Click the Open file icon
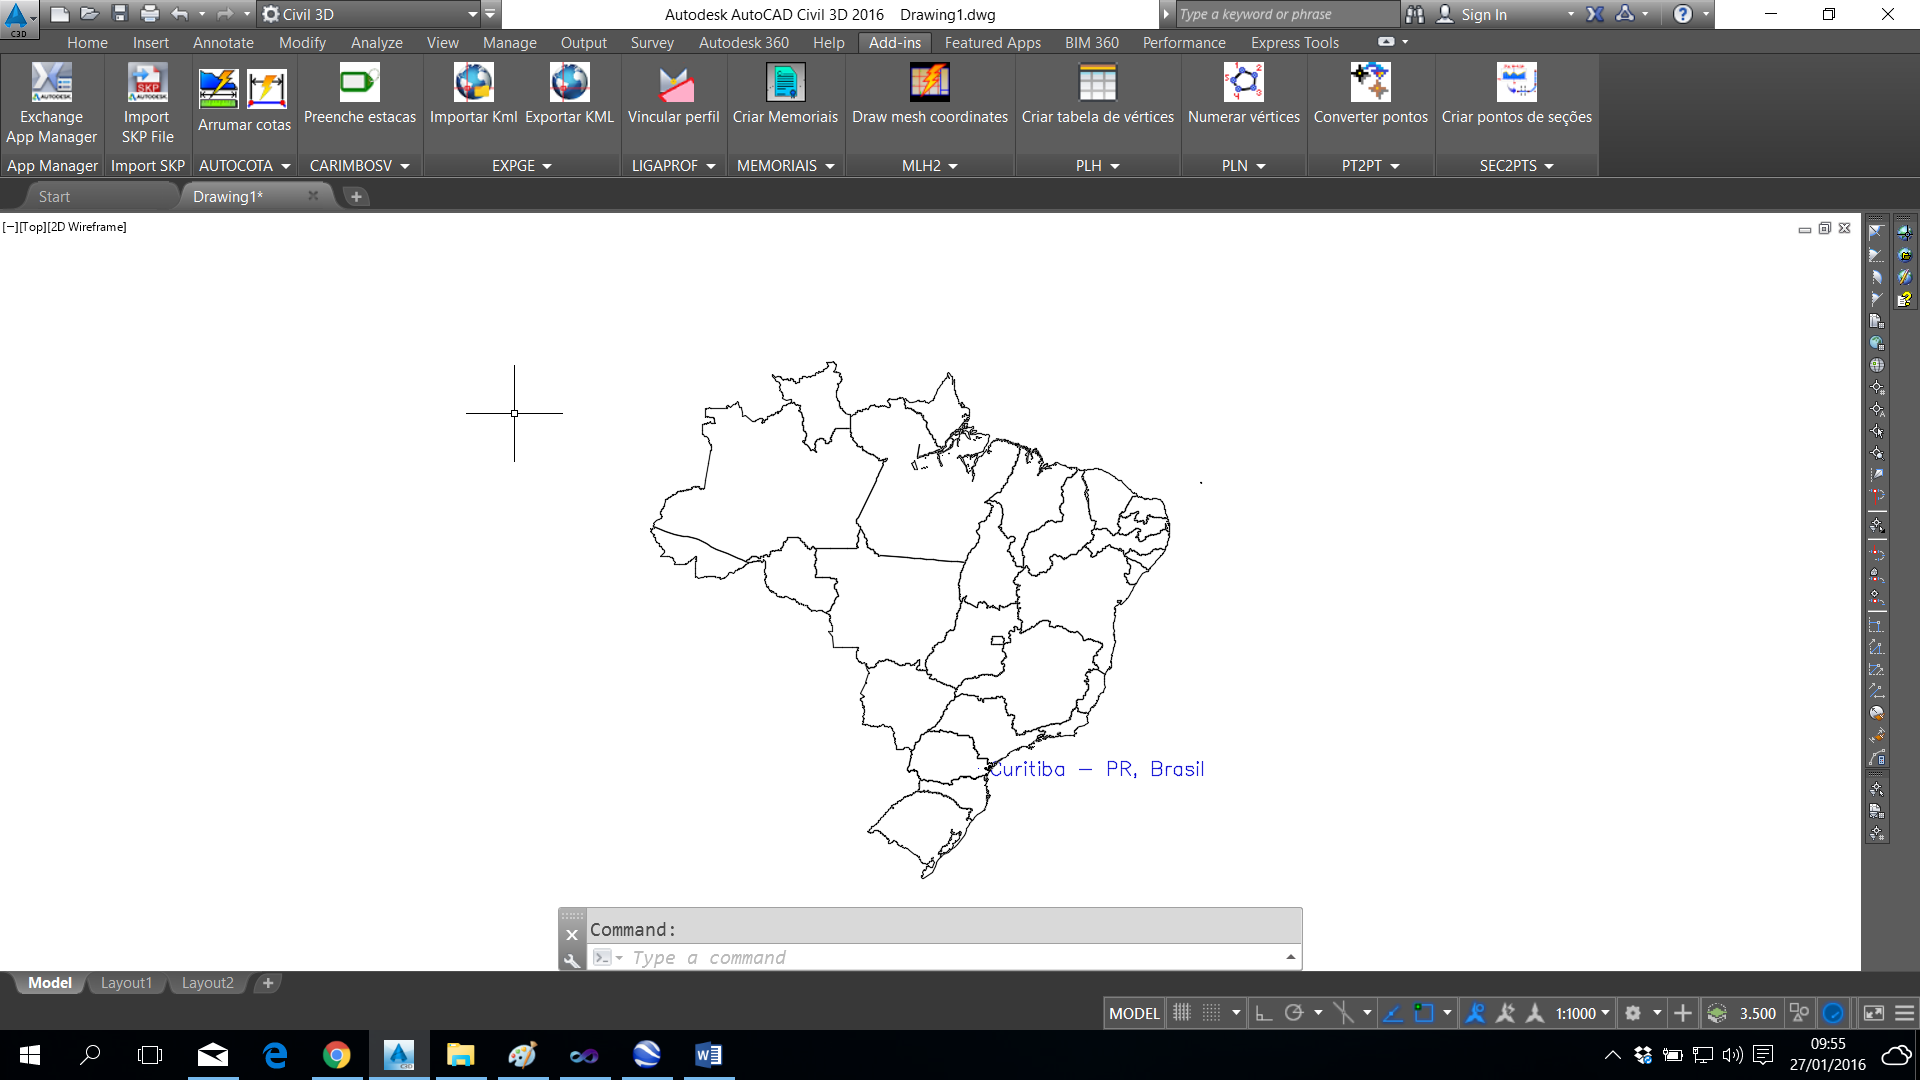 click(89, 14)
